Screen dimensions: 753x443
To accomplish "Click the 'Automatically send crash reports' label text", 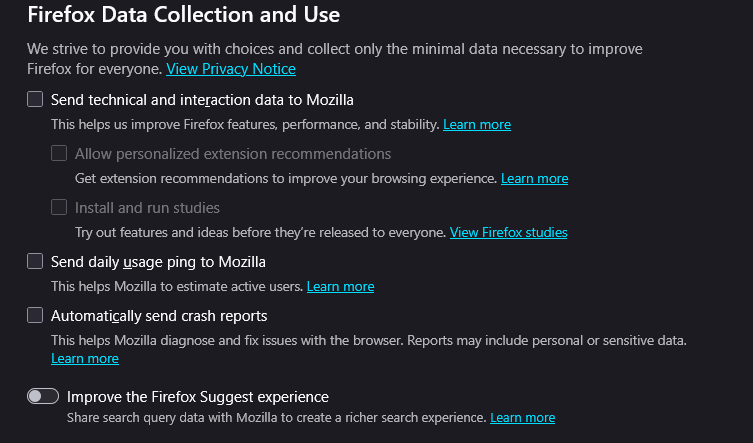I will click(x=159, y=316).
